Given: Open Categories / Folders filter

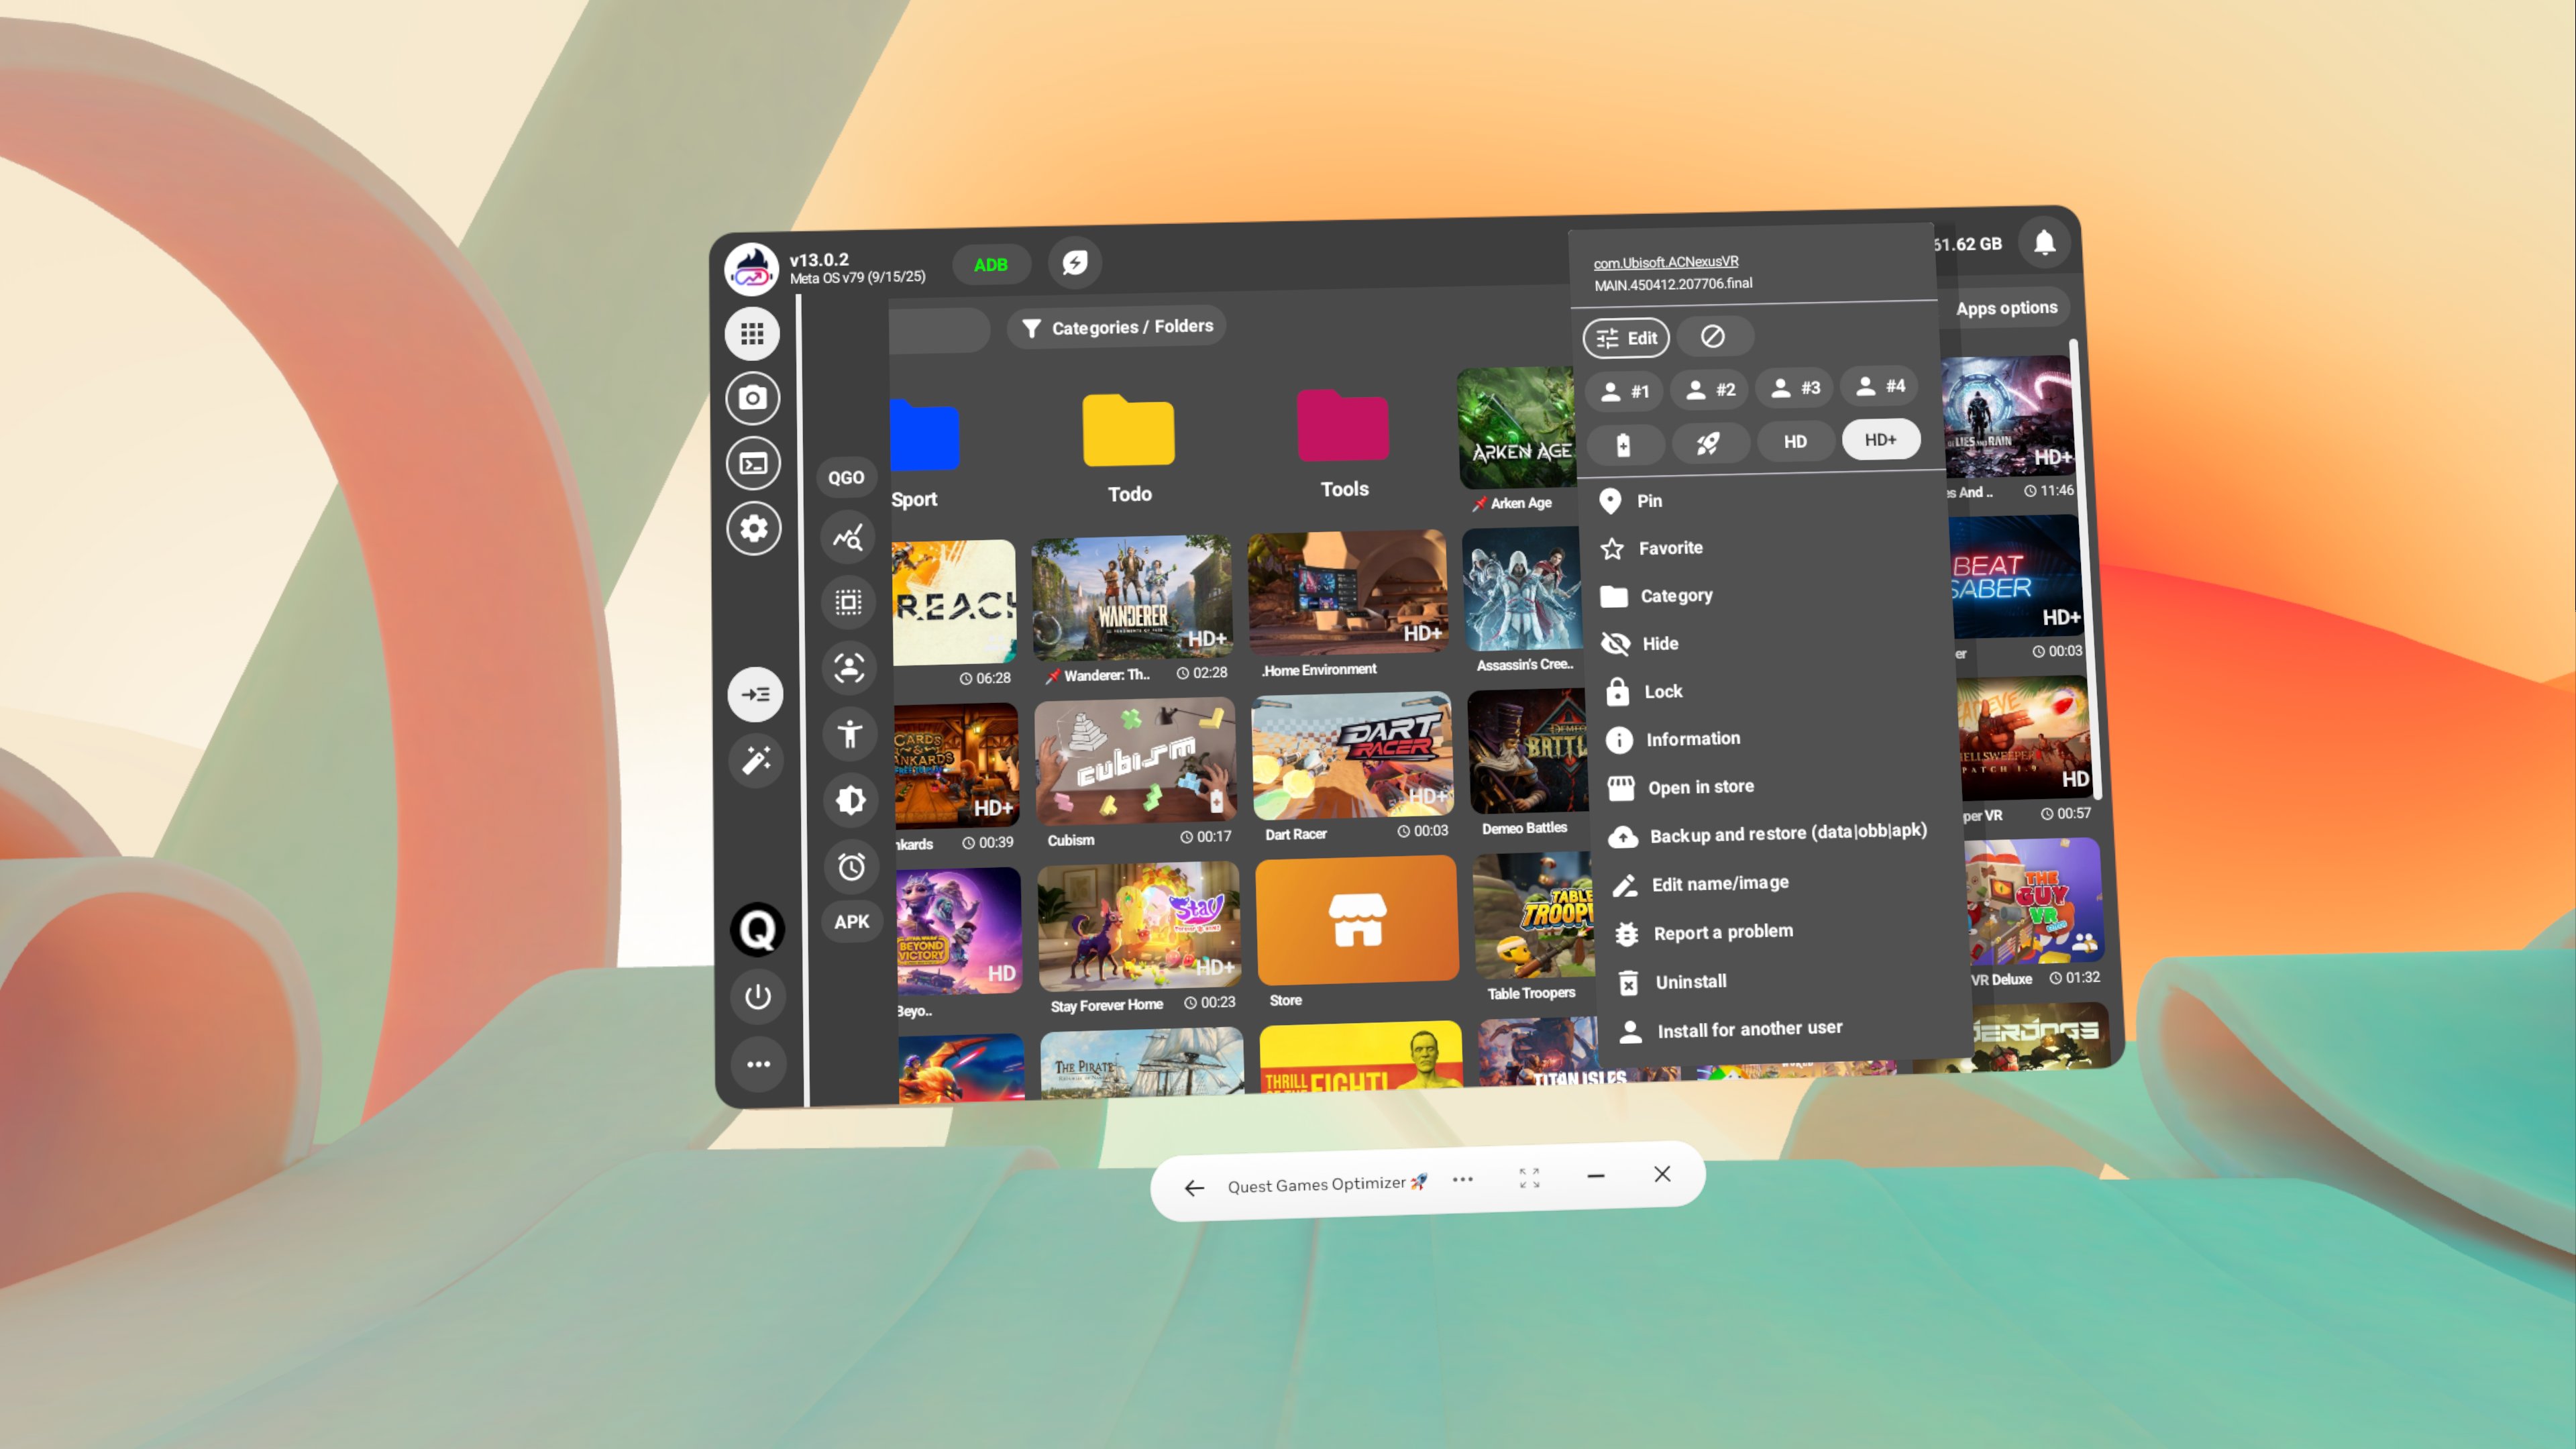Looking at the screenshot, I should (x=1116, y=327).
